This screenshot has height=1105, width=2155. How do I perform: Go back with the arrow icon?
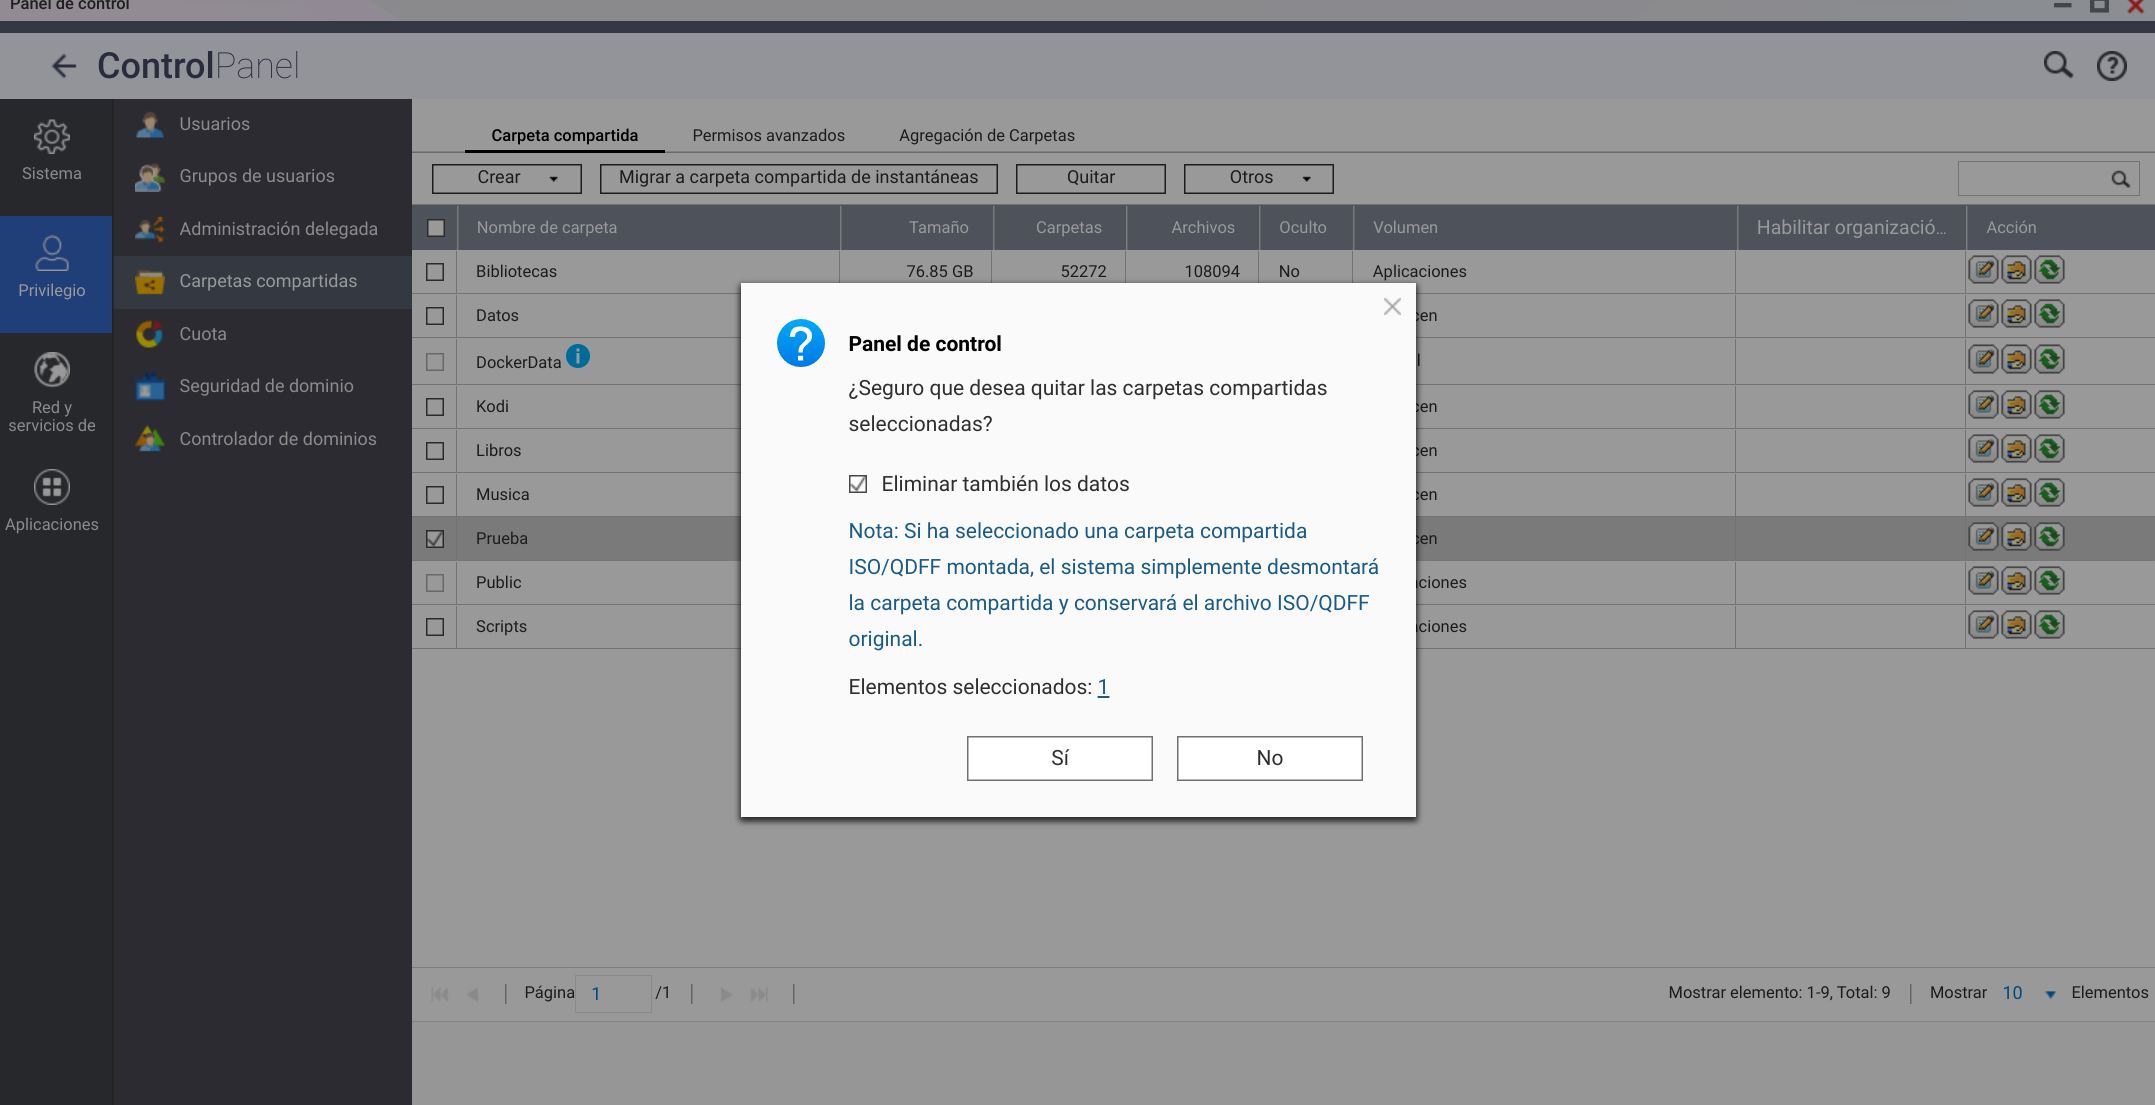click(63, 66)
